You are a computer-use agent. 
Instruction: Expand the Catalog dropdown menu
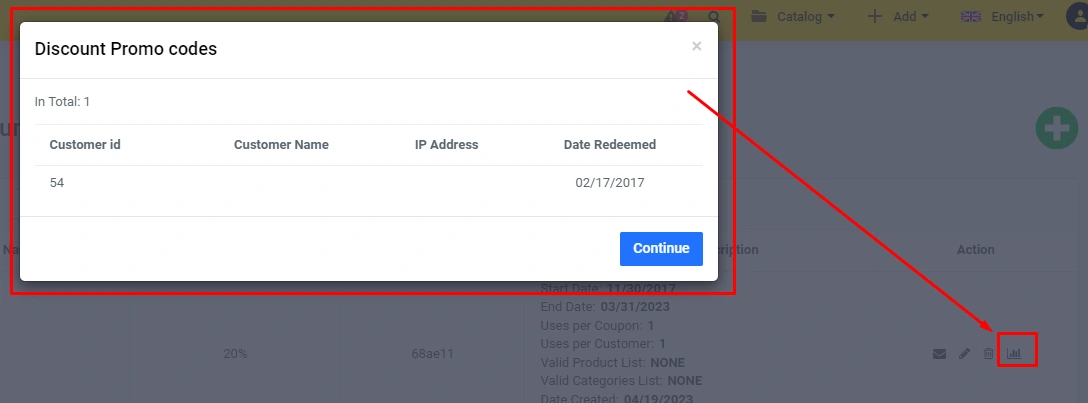(793, 17)
